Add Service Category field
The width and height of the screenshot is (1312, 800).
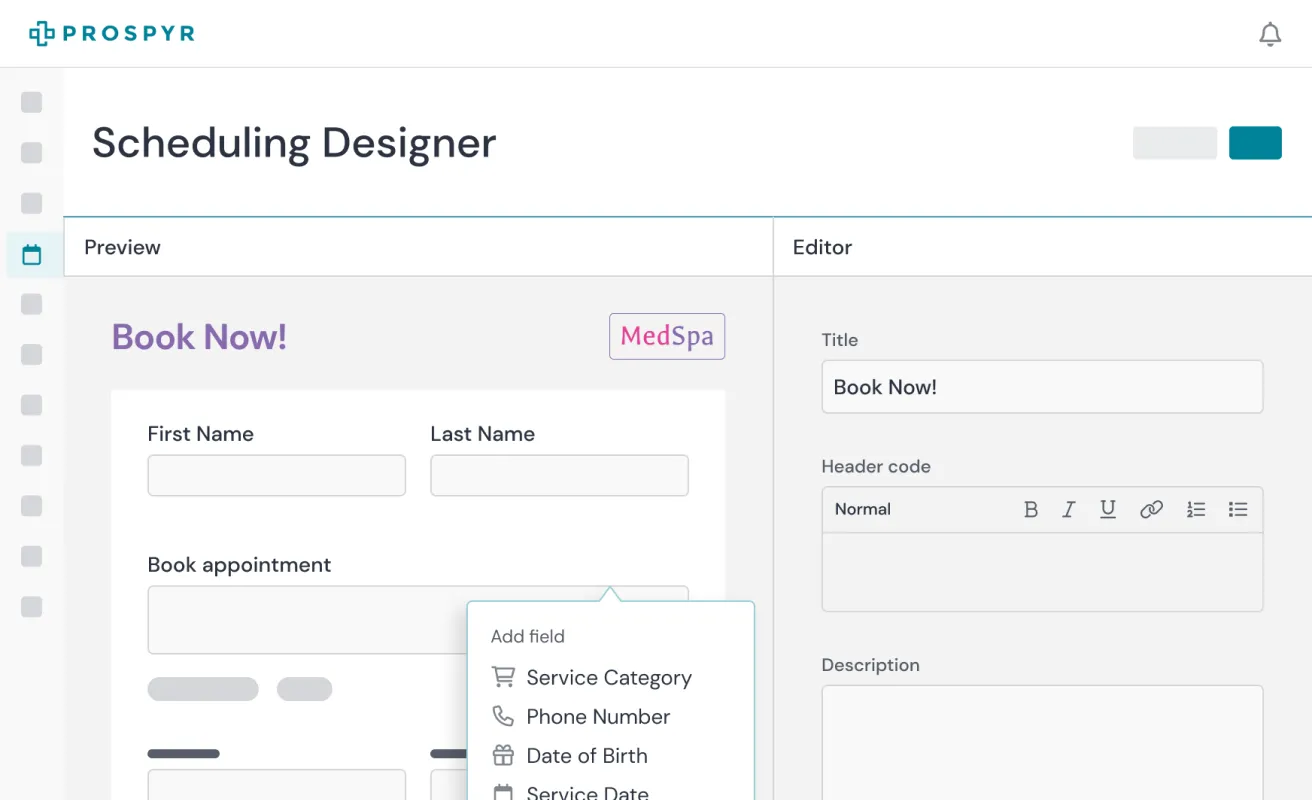[591, 678]
